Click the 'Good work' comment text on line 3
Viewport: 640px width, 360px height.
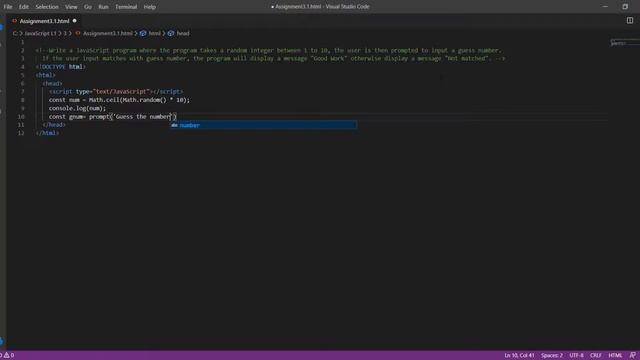point(329,58)
